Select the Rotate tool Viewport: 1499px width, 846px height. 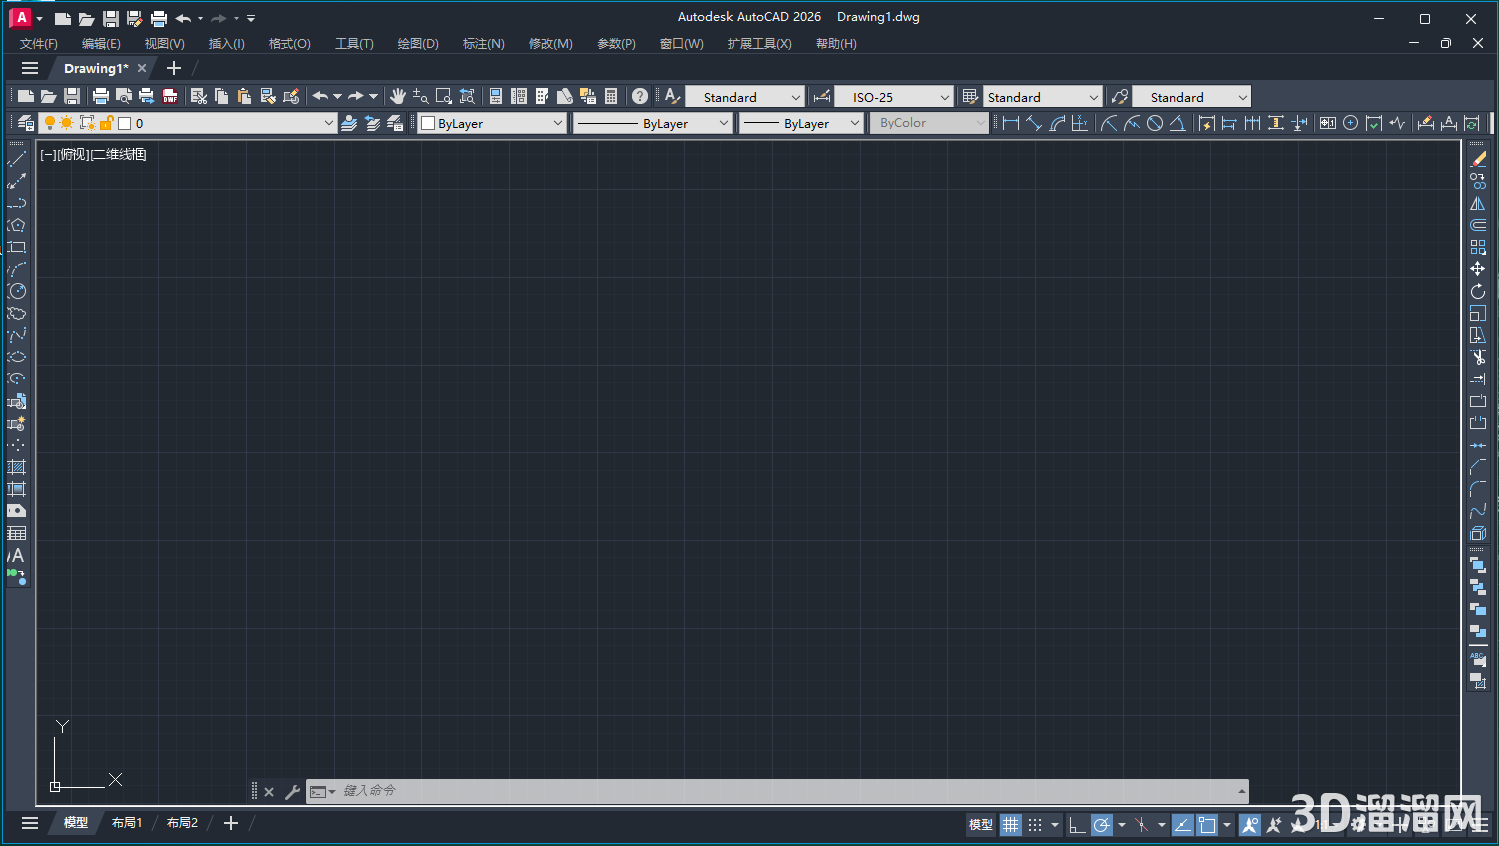point(1477,291)
